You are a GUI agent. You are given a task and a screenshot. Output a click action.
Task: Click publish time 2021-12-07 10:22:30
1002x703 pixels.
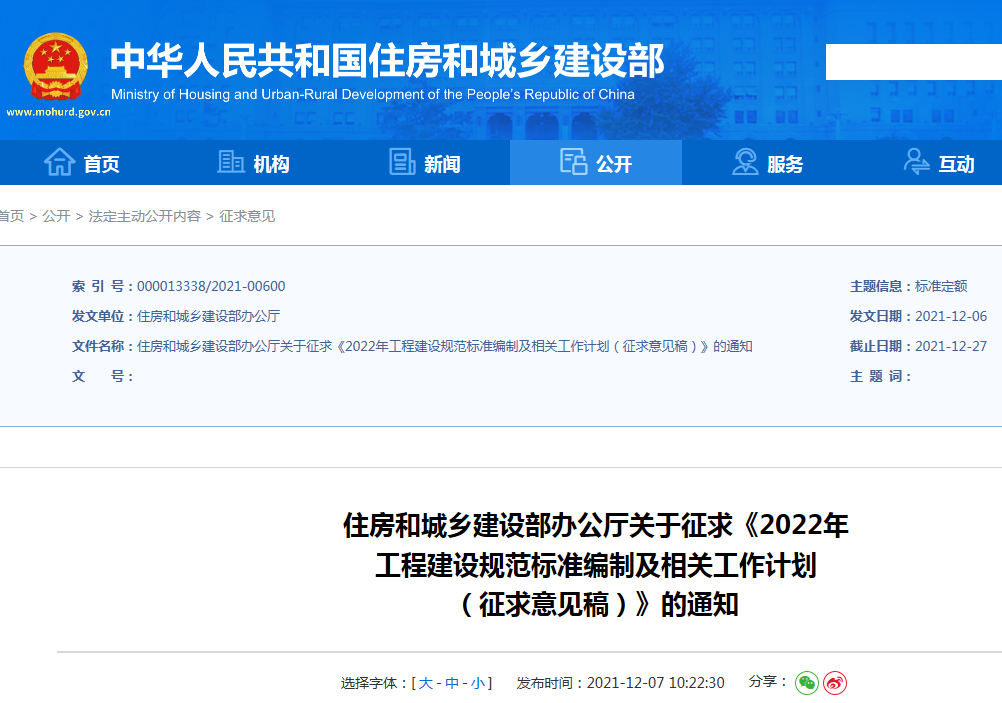[x=656, y=683]
